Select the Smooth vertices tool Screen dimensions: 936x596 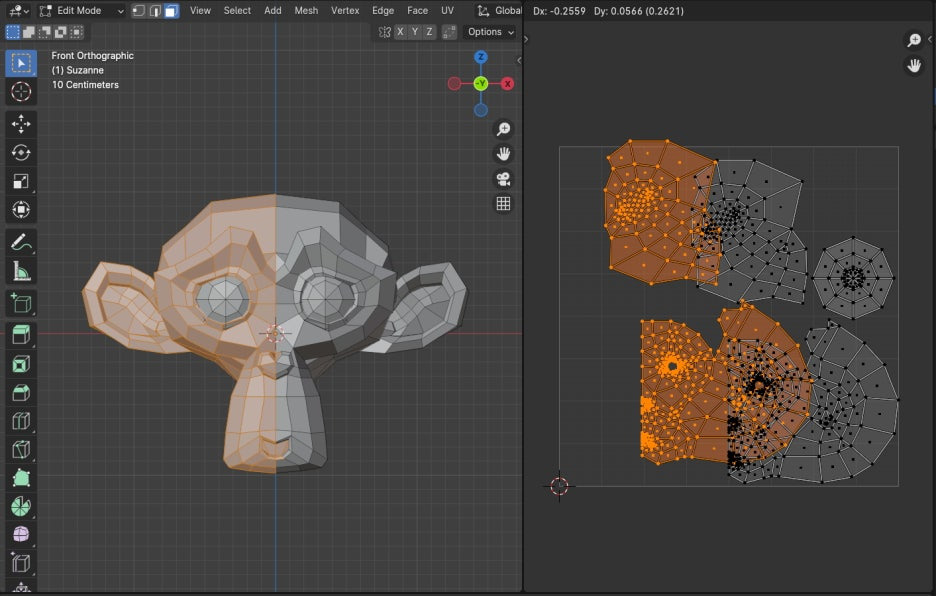[x=21, y=534]
